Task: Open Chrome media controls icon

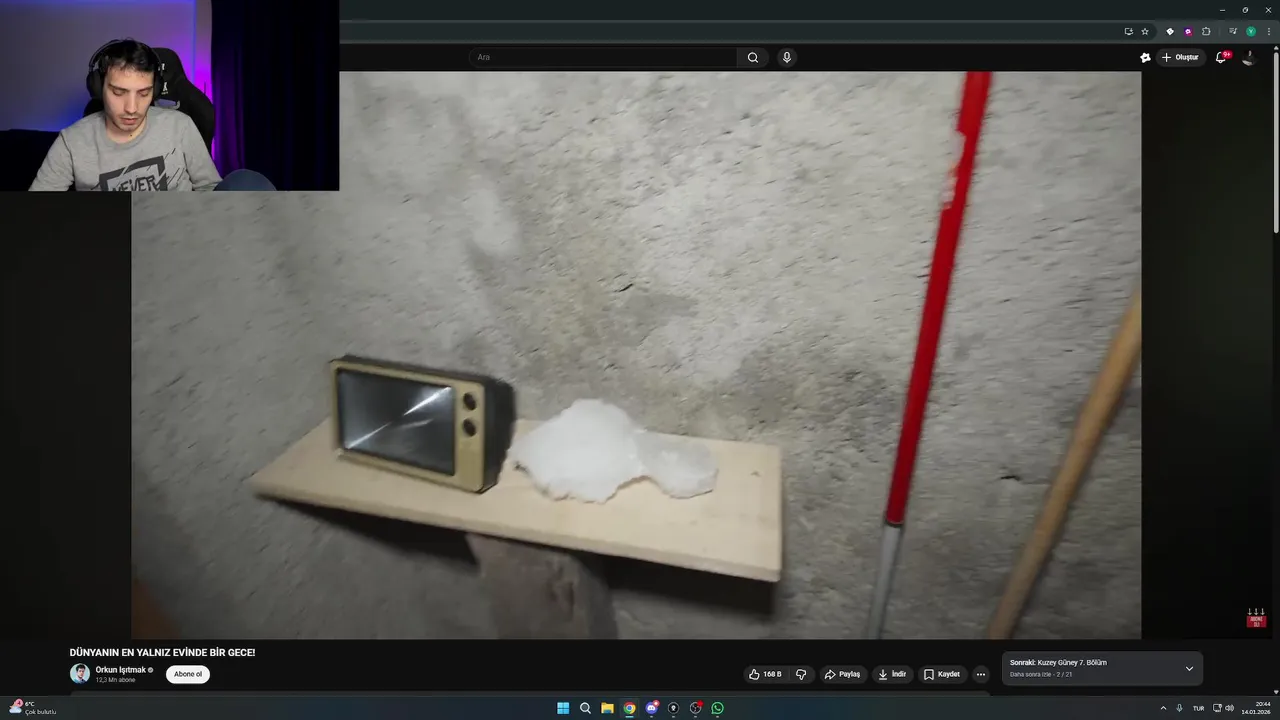Action: point(1233,31)
